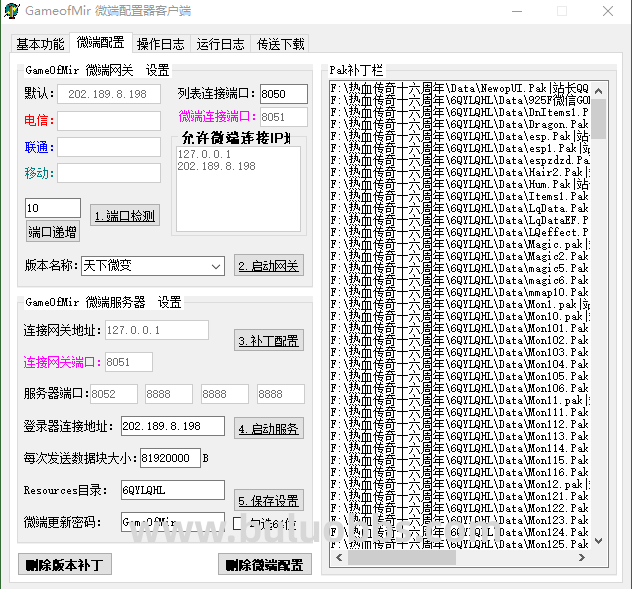Click the 电信 IP address field

pos(108,121)
